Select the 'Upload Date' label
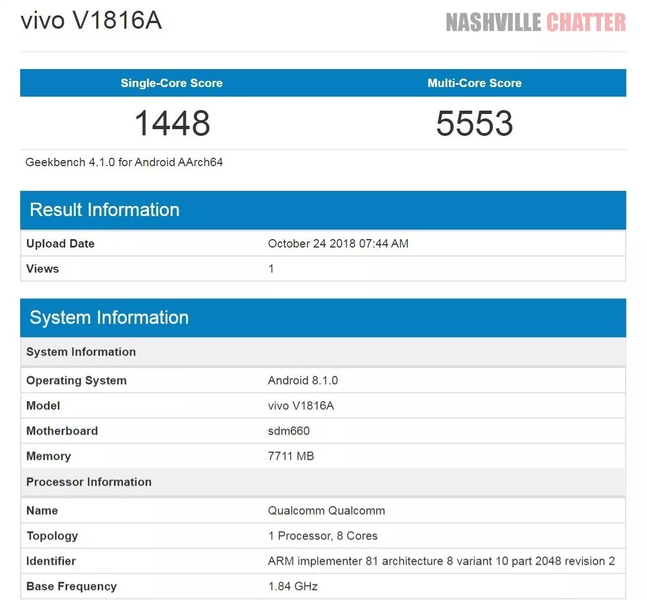This screenshot has width=647, height=600. click(60, 243)
